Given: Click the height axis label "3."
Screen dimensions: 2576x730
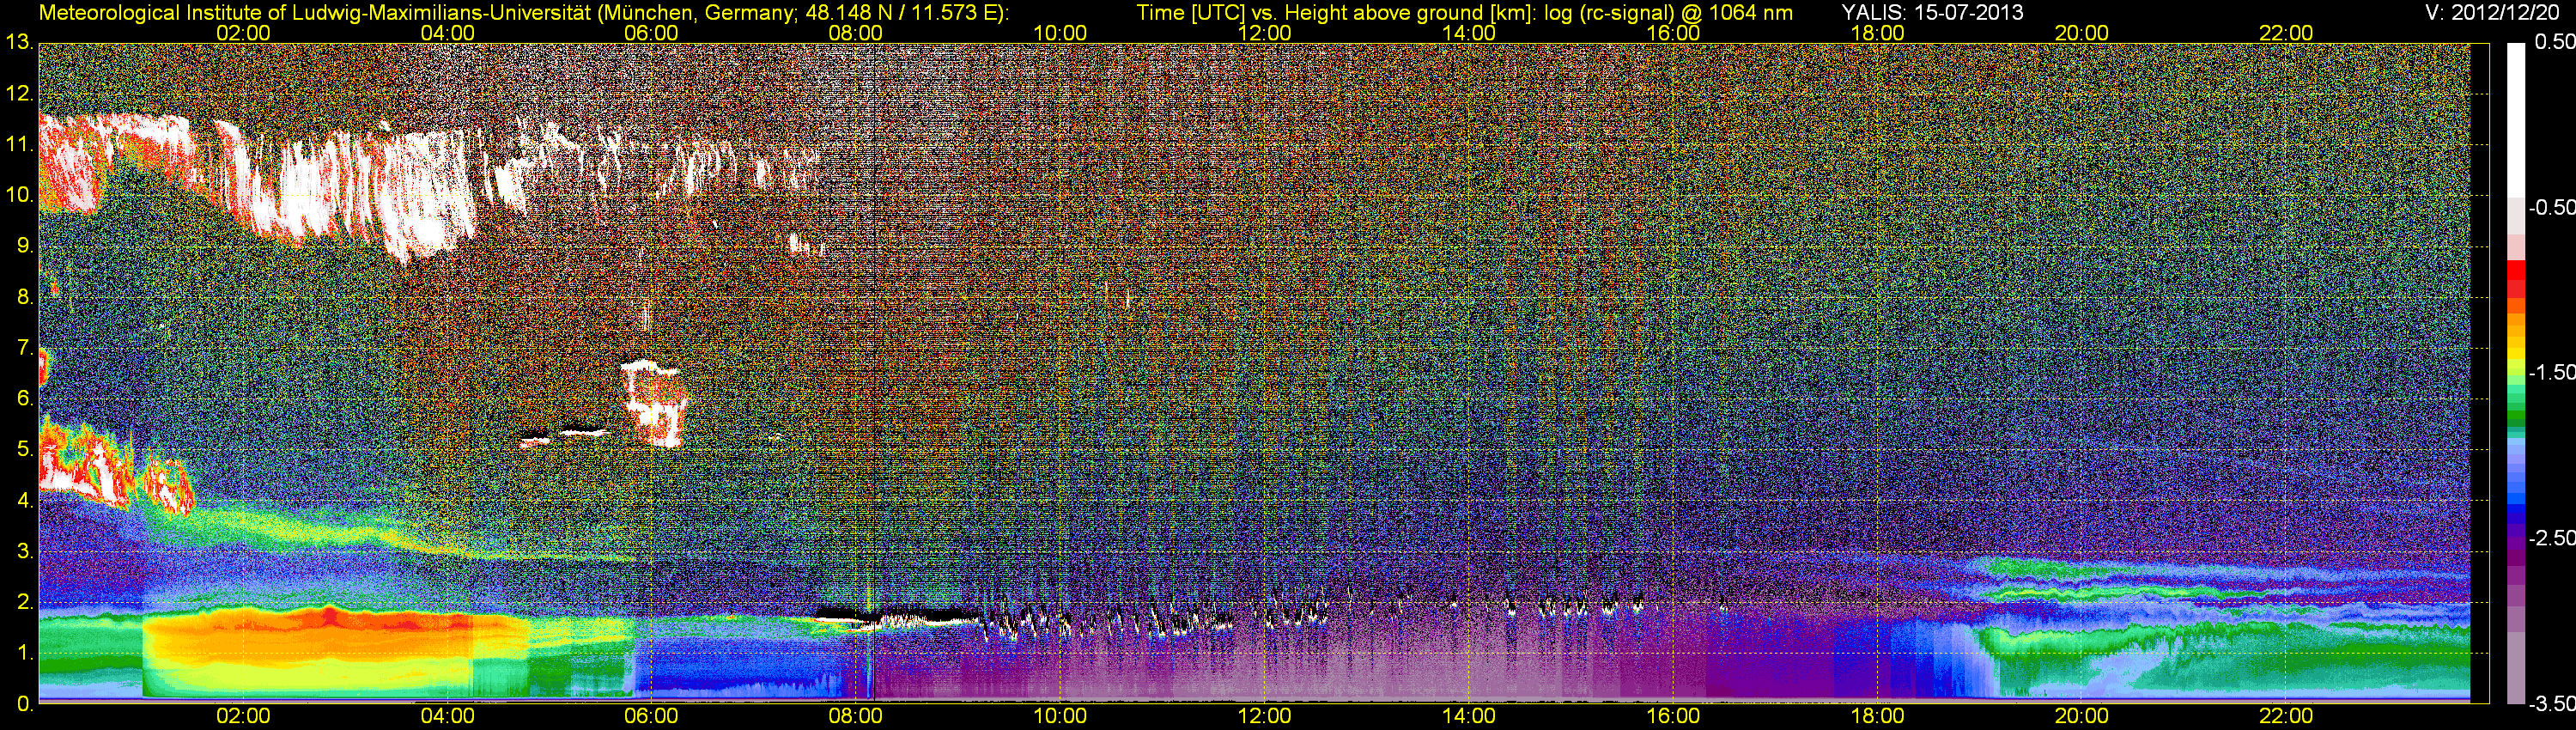Looking at the screenshot, I should click(25, 552).
